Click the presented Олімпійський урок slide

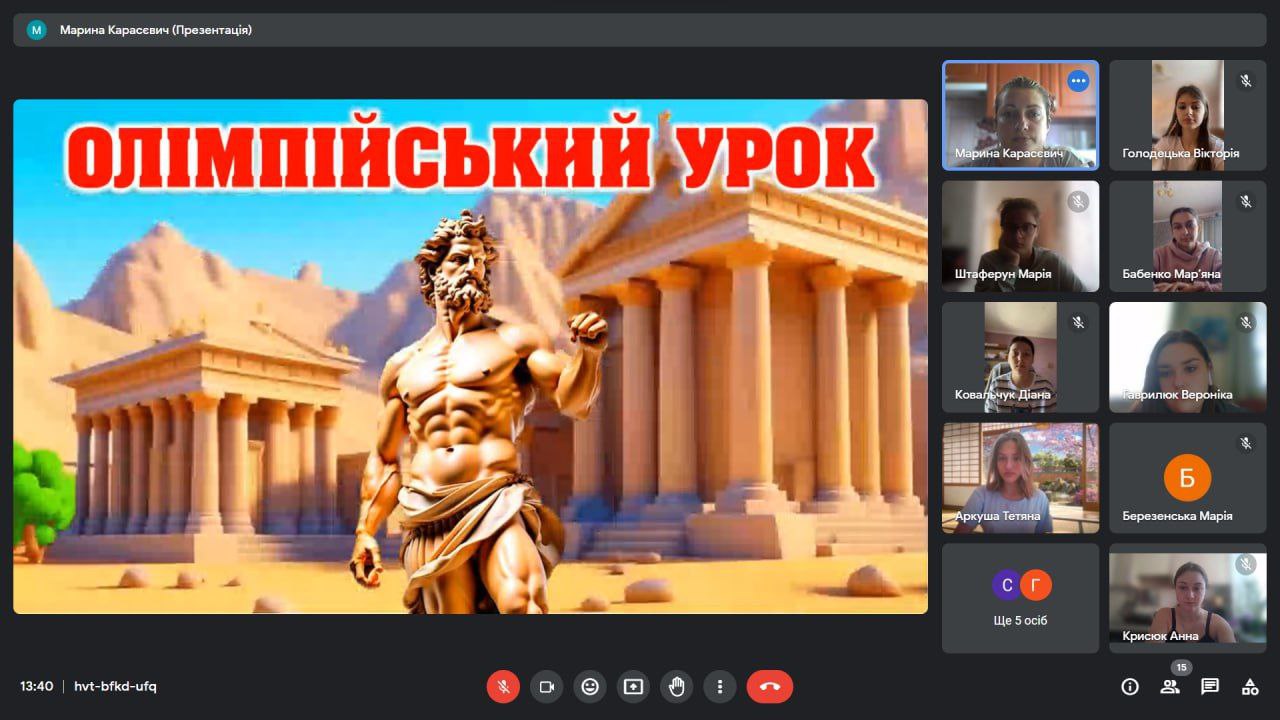coord(470,356)
